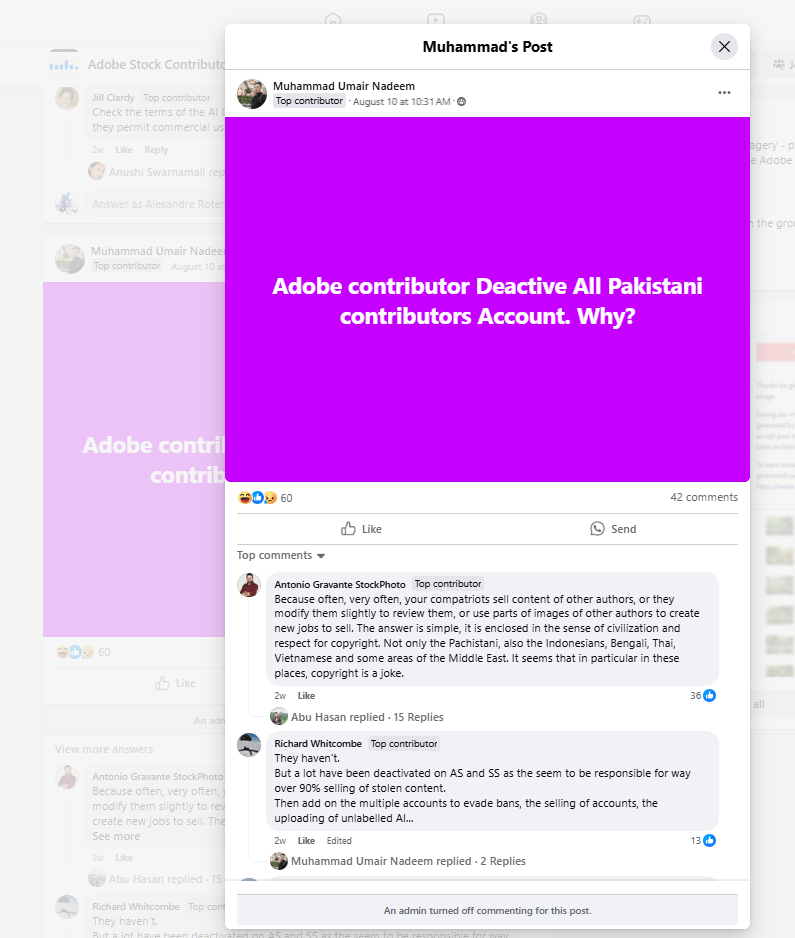
Task: Like Richard Whitcombe's comment via Like text
Action: tap(306, 840)
